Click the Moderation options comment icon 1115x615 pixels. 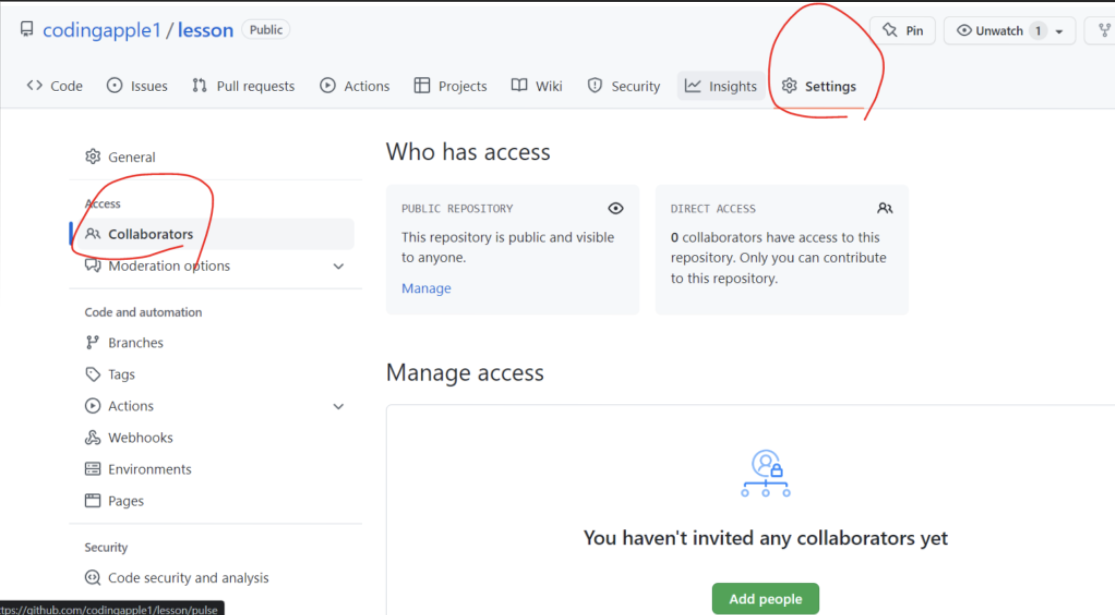[x=92, y=266]
